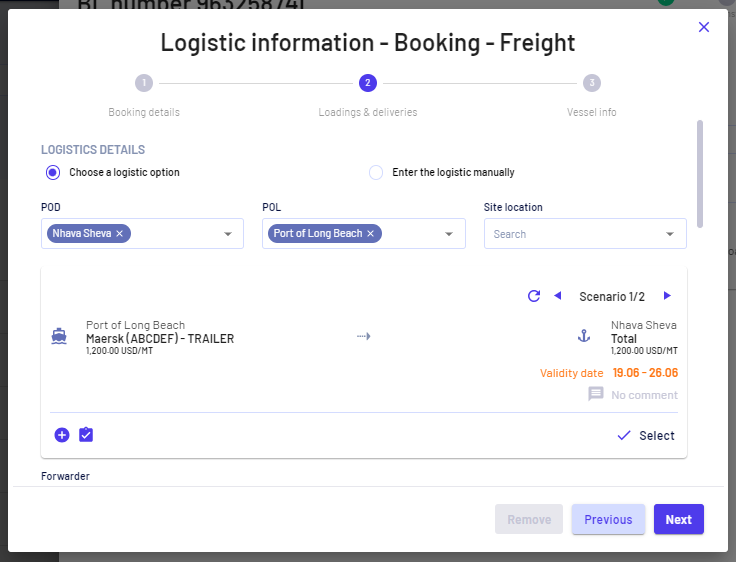The width and height of the screenshot is (736, 562).
Task: Click the No comment speech bubble icon
Action: click(x=596, y=393)
